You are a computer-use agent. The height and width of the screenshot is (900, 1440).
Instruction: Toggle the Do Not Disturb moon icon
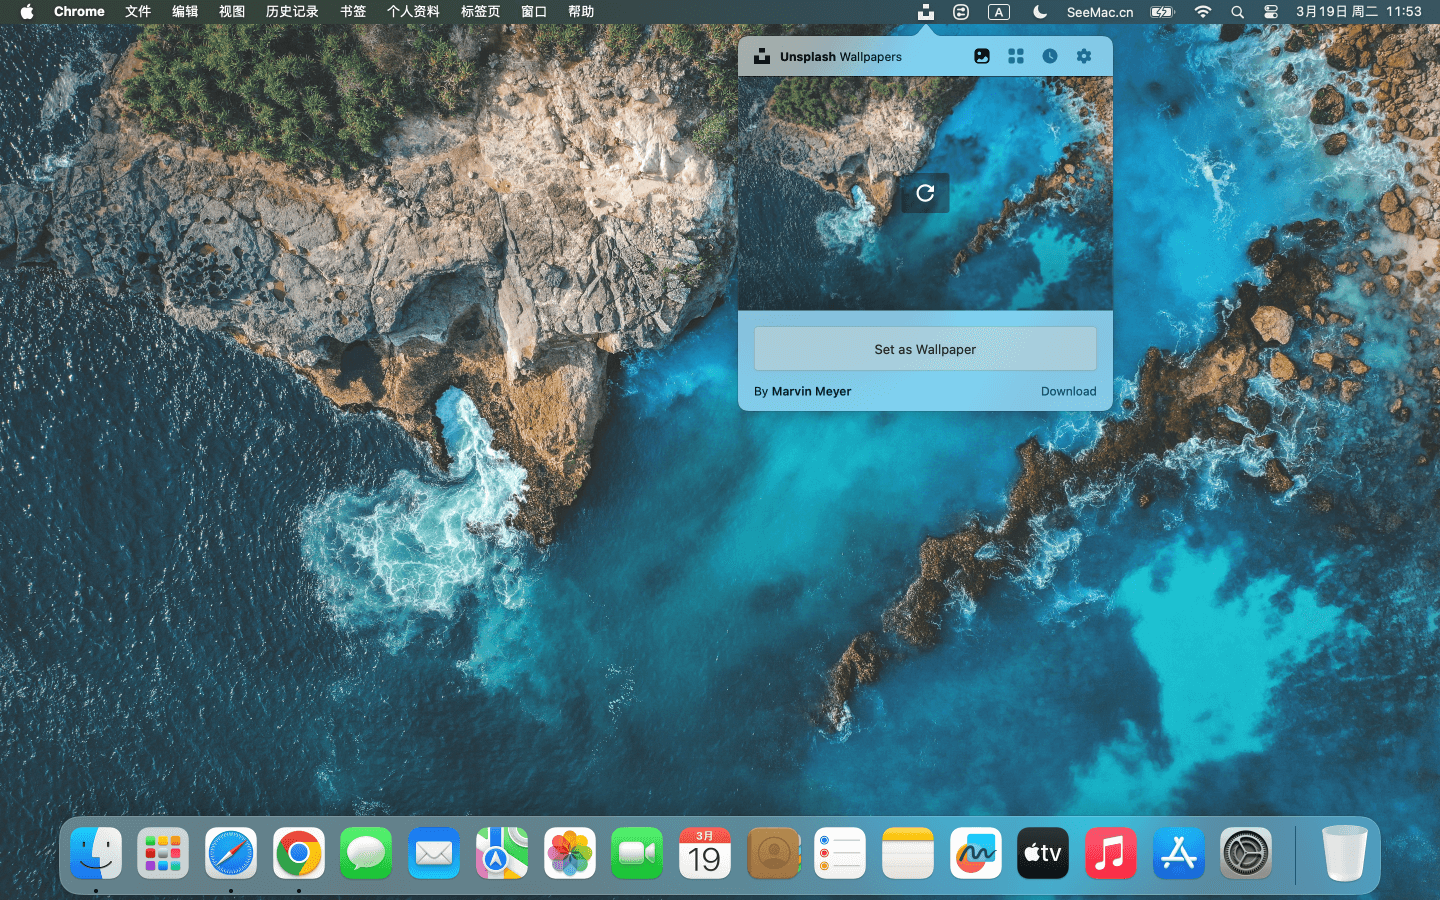1040,12
